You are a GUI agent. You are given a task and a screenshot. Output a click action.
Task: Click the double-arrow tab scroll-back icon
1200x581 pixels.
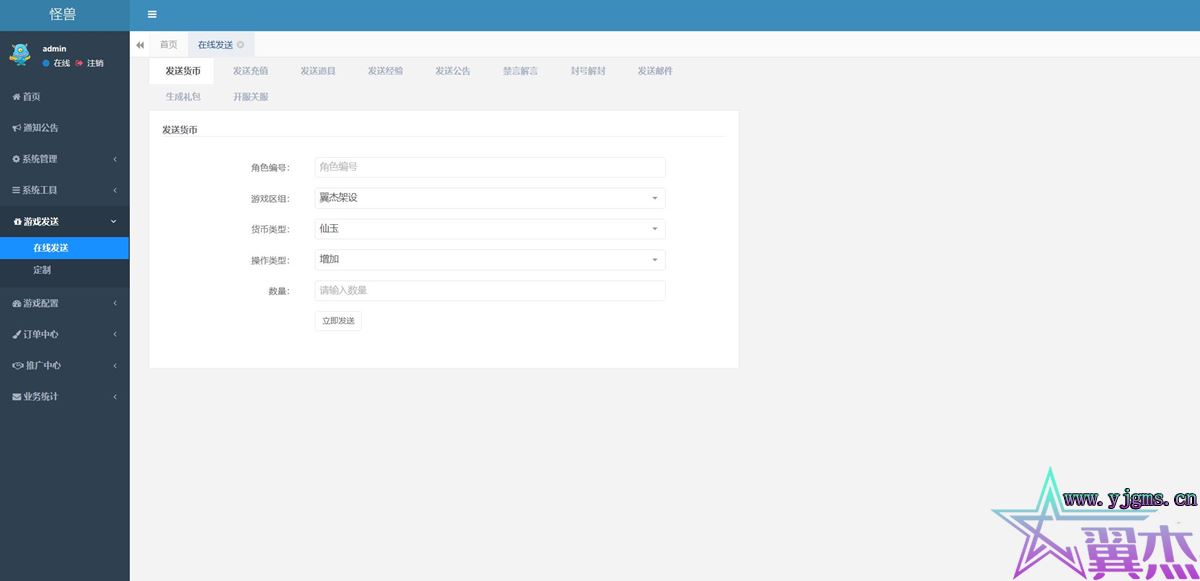[x=140, y=45]
